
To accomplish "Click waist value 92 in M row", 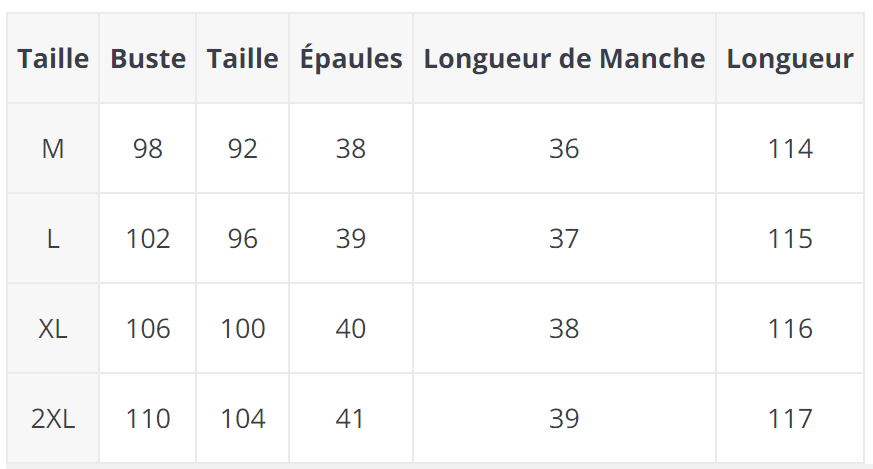I will coord(243,149).
